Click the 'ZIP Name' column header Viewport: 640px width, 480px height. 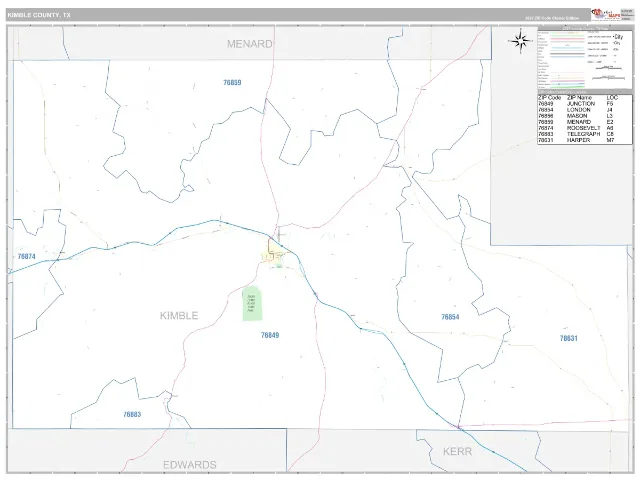579,98
